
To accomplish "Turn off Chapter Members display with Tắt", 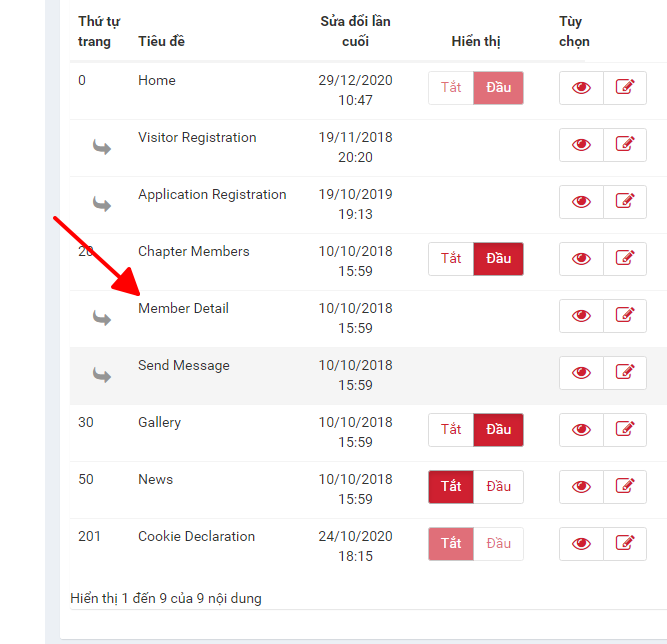I will pos(451,259).
